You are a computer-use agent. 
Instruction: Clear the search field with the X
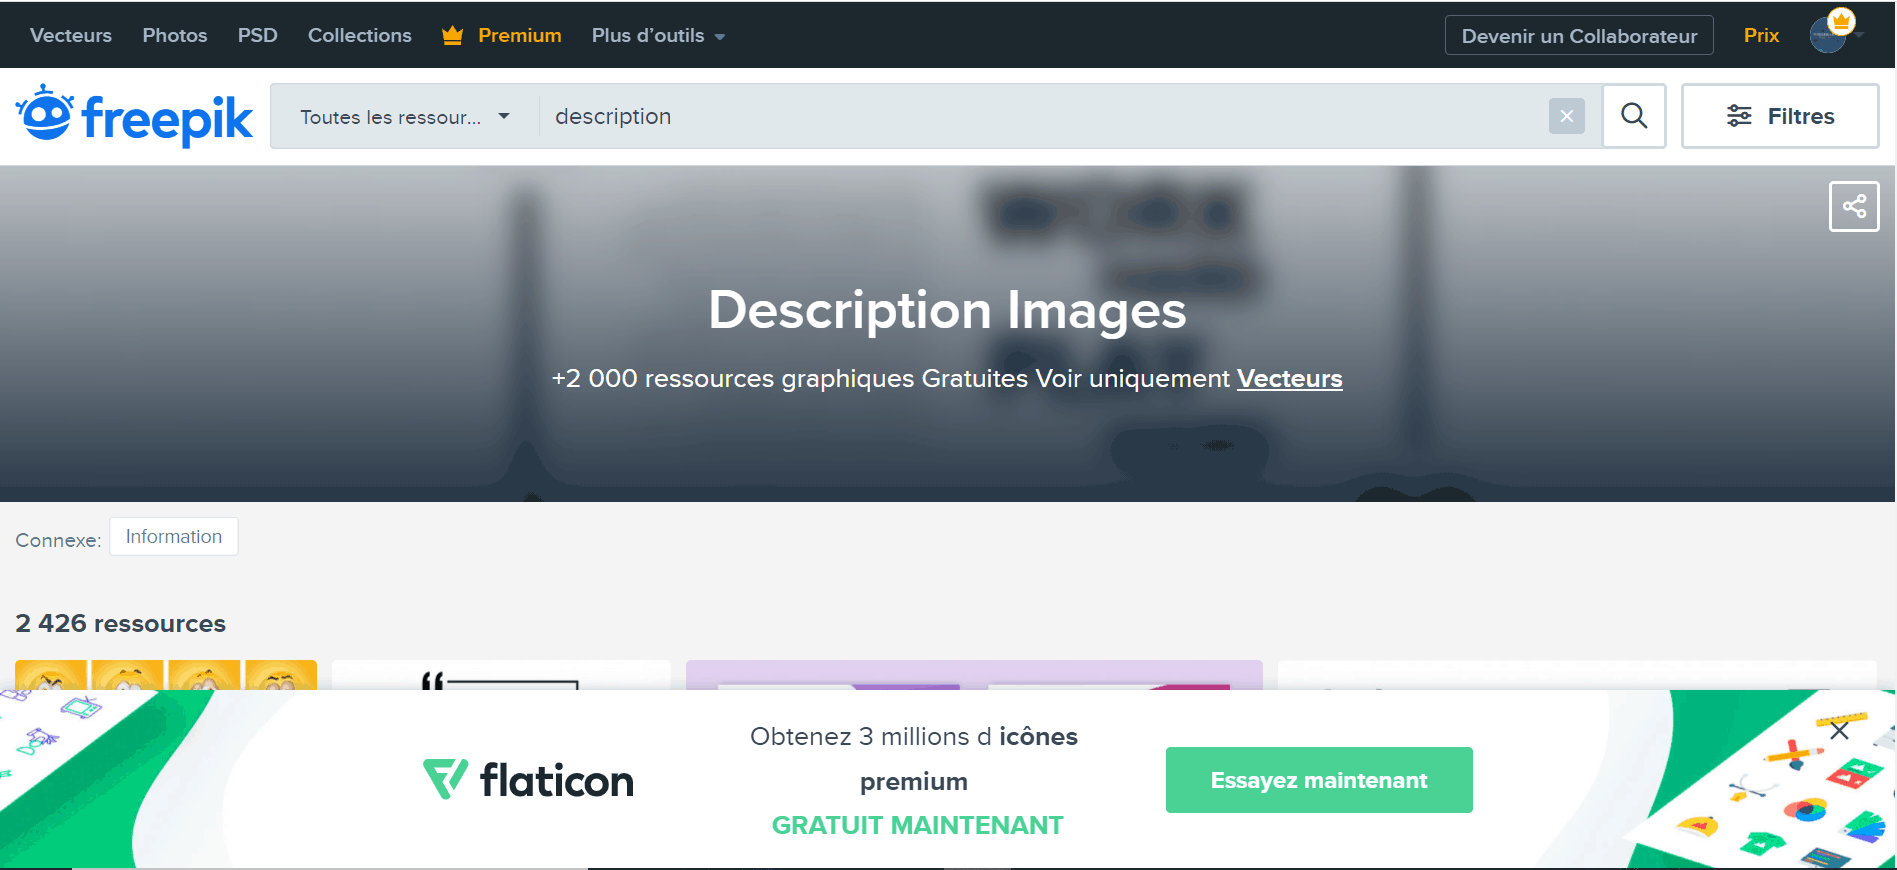point(1567,117)
